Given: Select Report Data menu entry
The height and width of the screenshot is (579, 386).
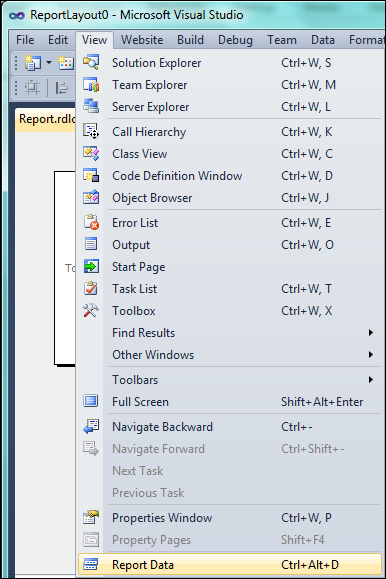Looking at the screenshot, I should (x=229, y=565).
